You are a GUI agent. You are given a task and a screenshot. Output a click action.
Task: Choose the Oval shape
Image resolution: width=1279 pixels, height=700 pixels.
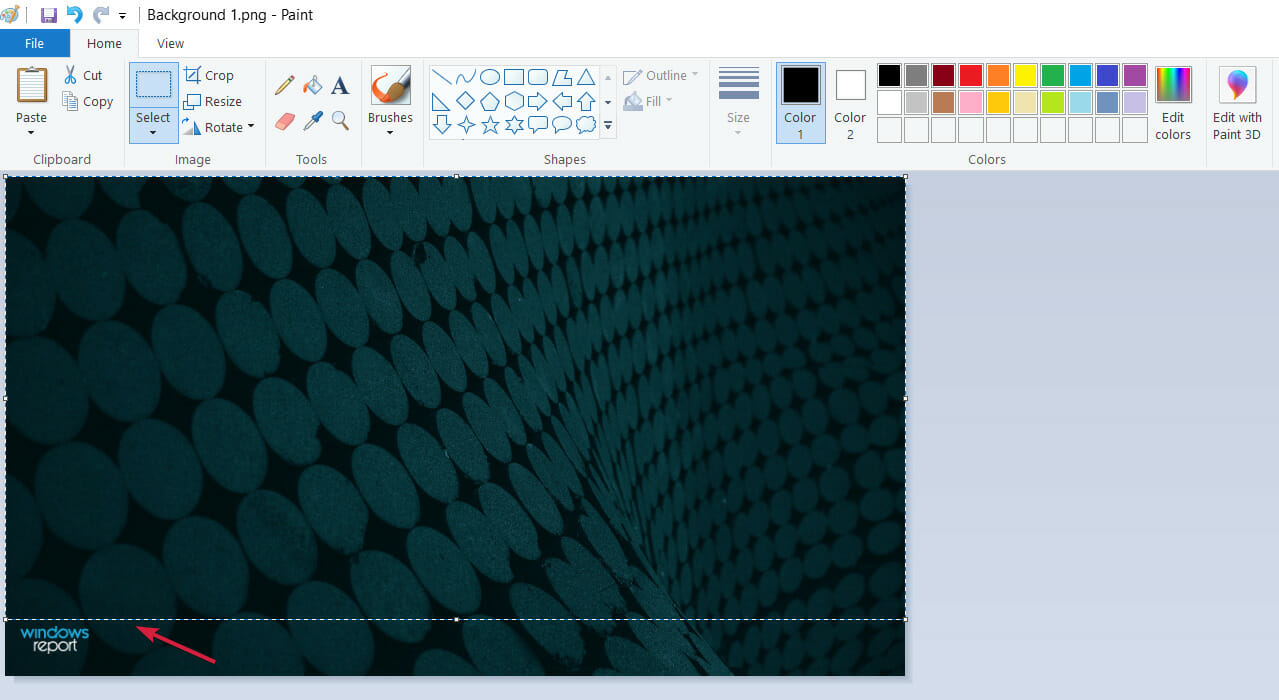coord(490,77)
